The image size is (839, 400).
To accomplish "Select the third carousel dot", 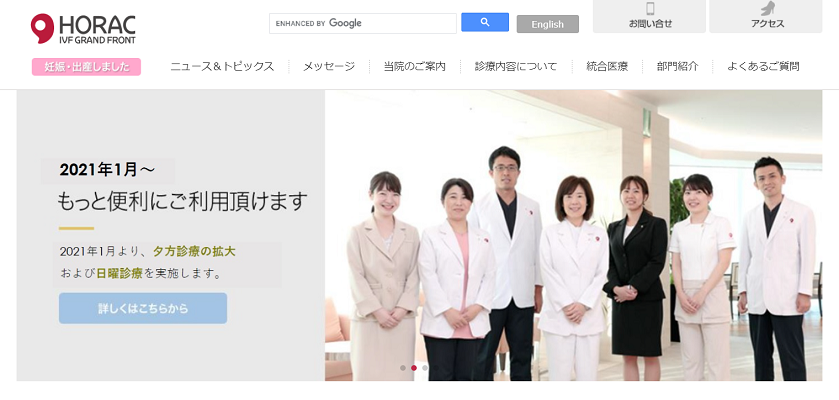I will (425, 368).
